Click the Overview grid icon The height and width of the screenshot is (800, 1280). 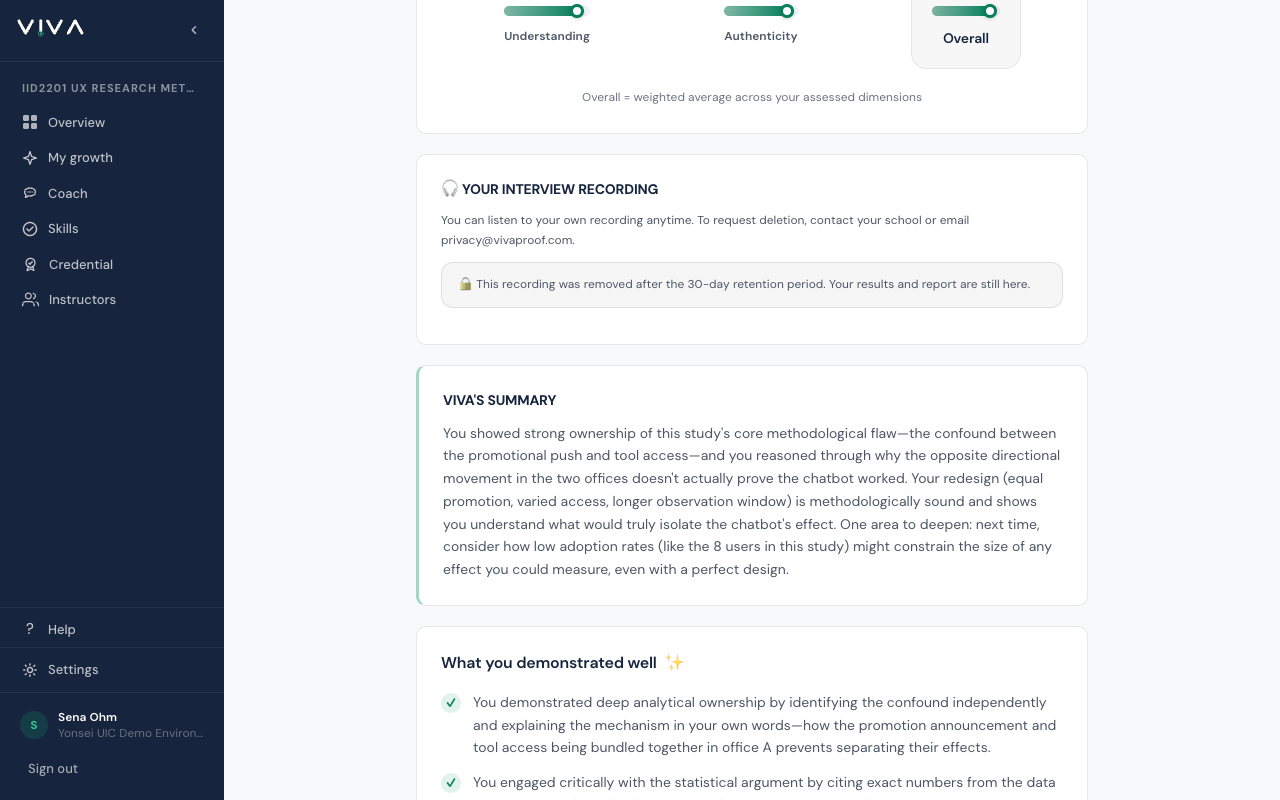pyautogui.click(x=30, y=122)
